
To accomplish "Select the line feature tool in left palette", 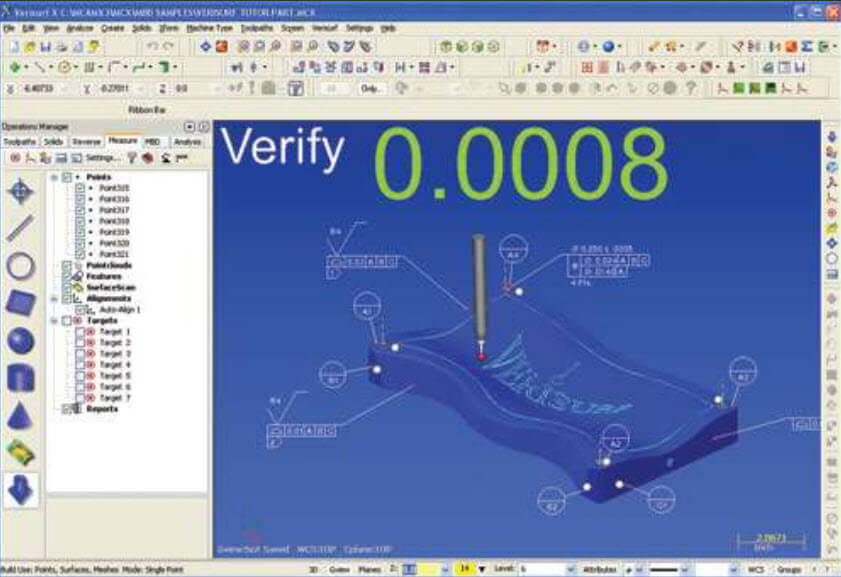I will [x=20, y=228].
